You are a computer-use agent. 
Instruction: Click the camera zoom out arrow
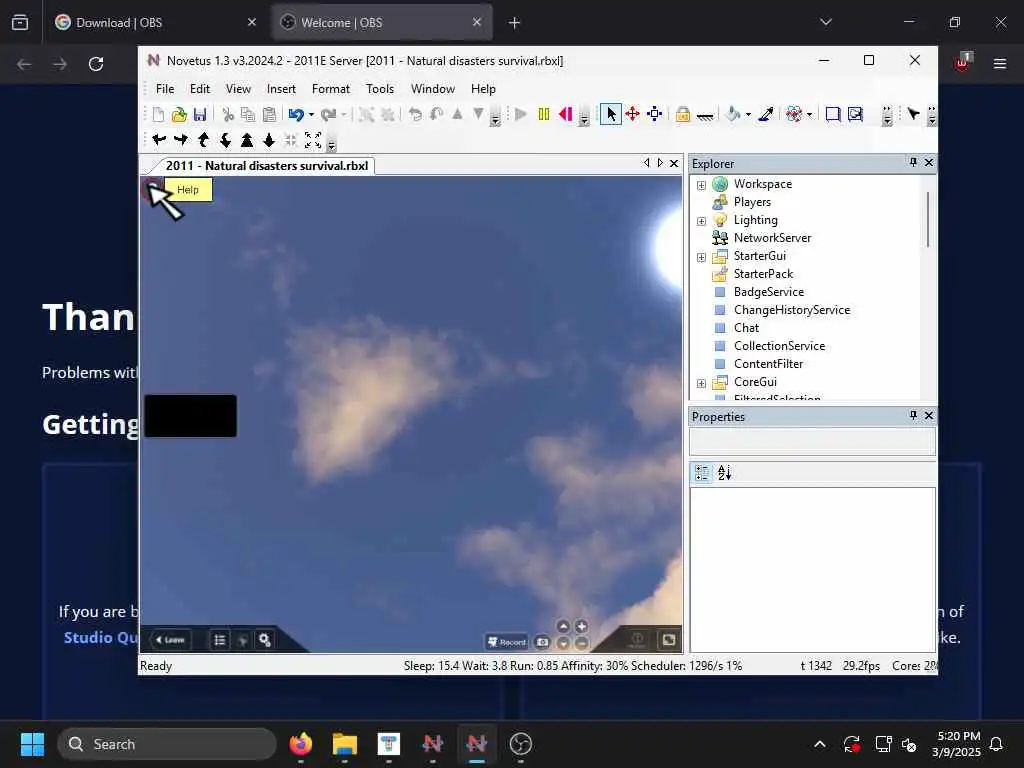pos(269,140)
